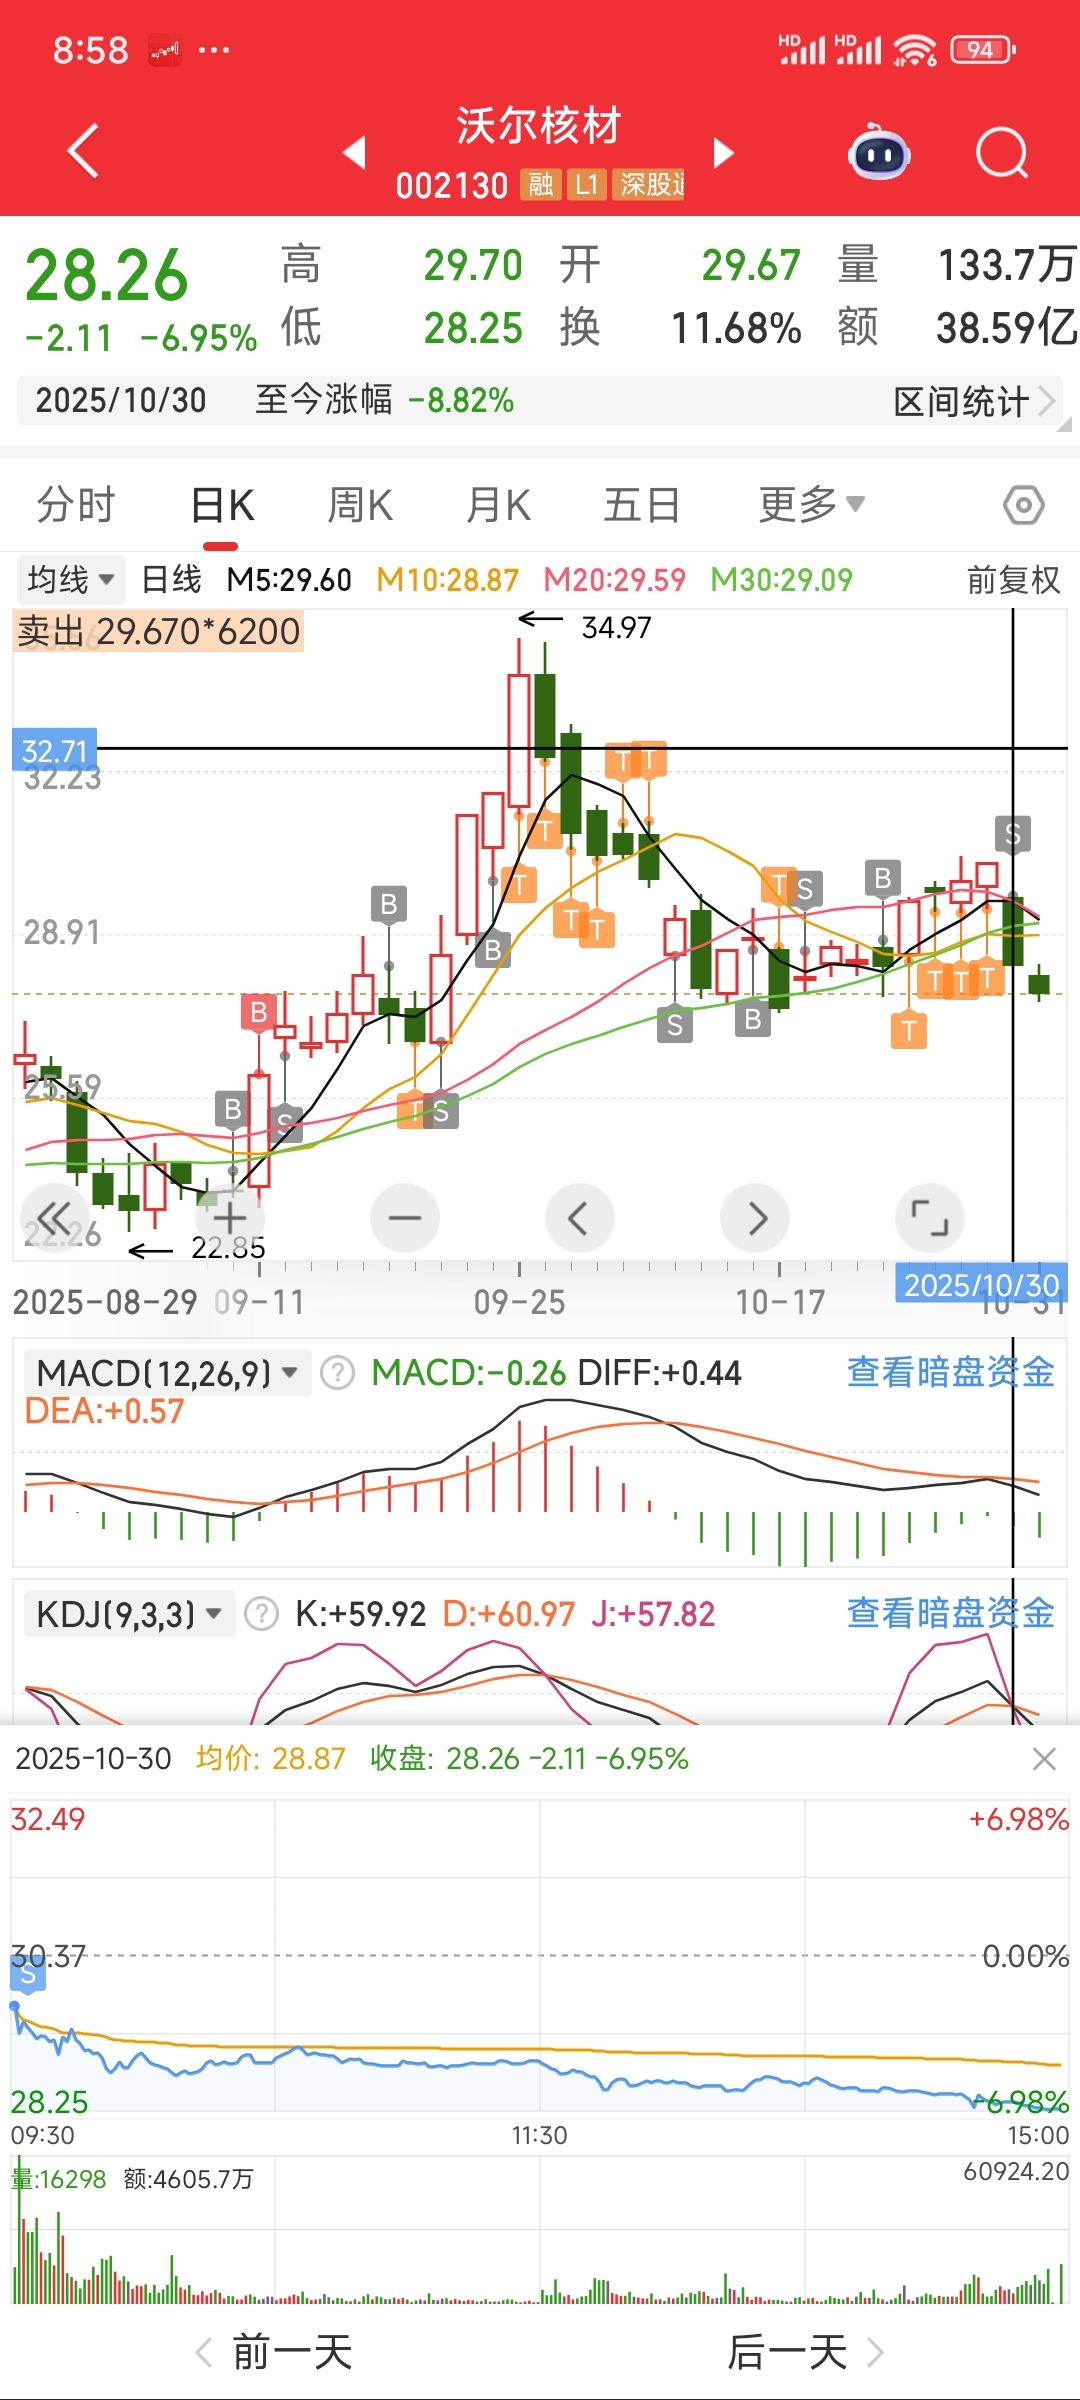The height and width of the screenshot is (2400, 1080).
Task: Tap the 至今涨幅 -8.82% text
Action: coord(384,400)
